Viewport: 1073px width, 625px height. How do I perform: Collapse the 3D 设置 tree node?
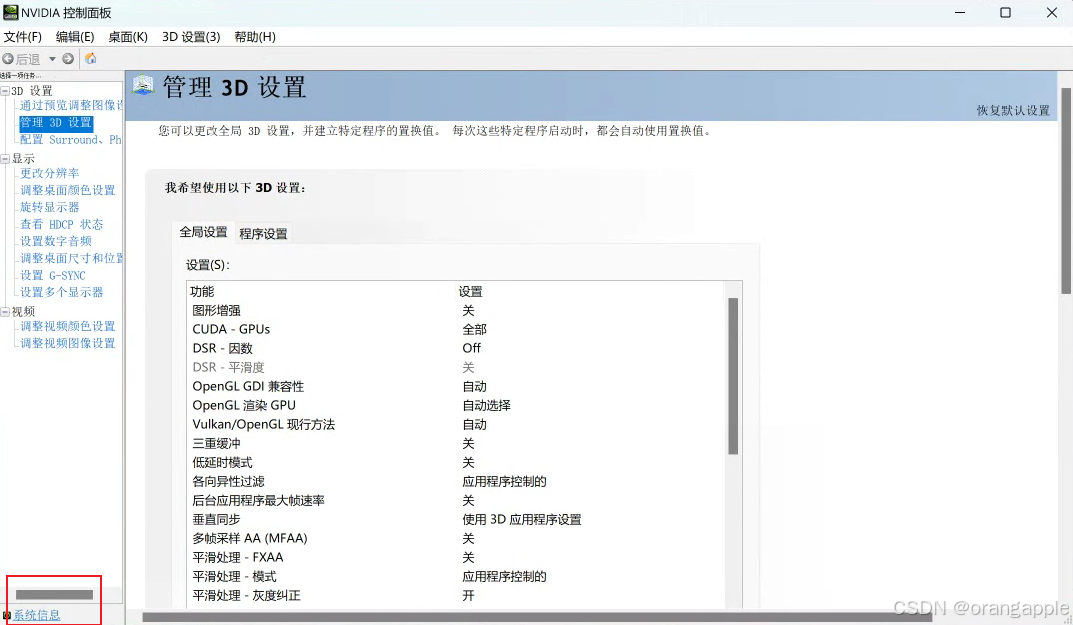(5, 91)
